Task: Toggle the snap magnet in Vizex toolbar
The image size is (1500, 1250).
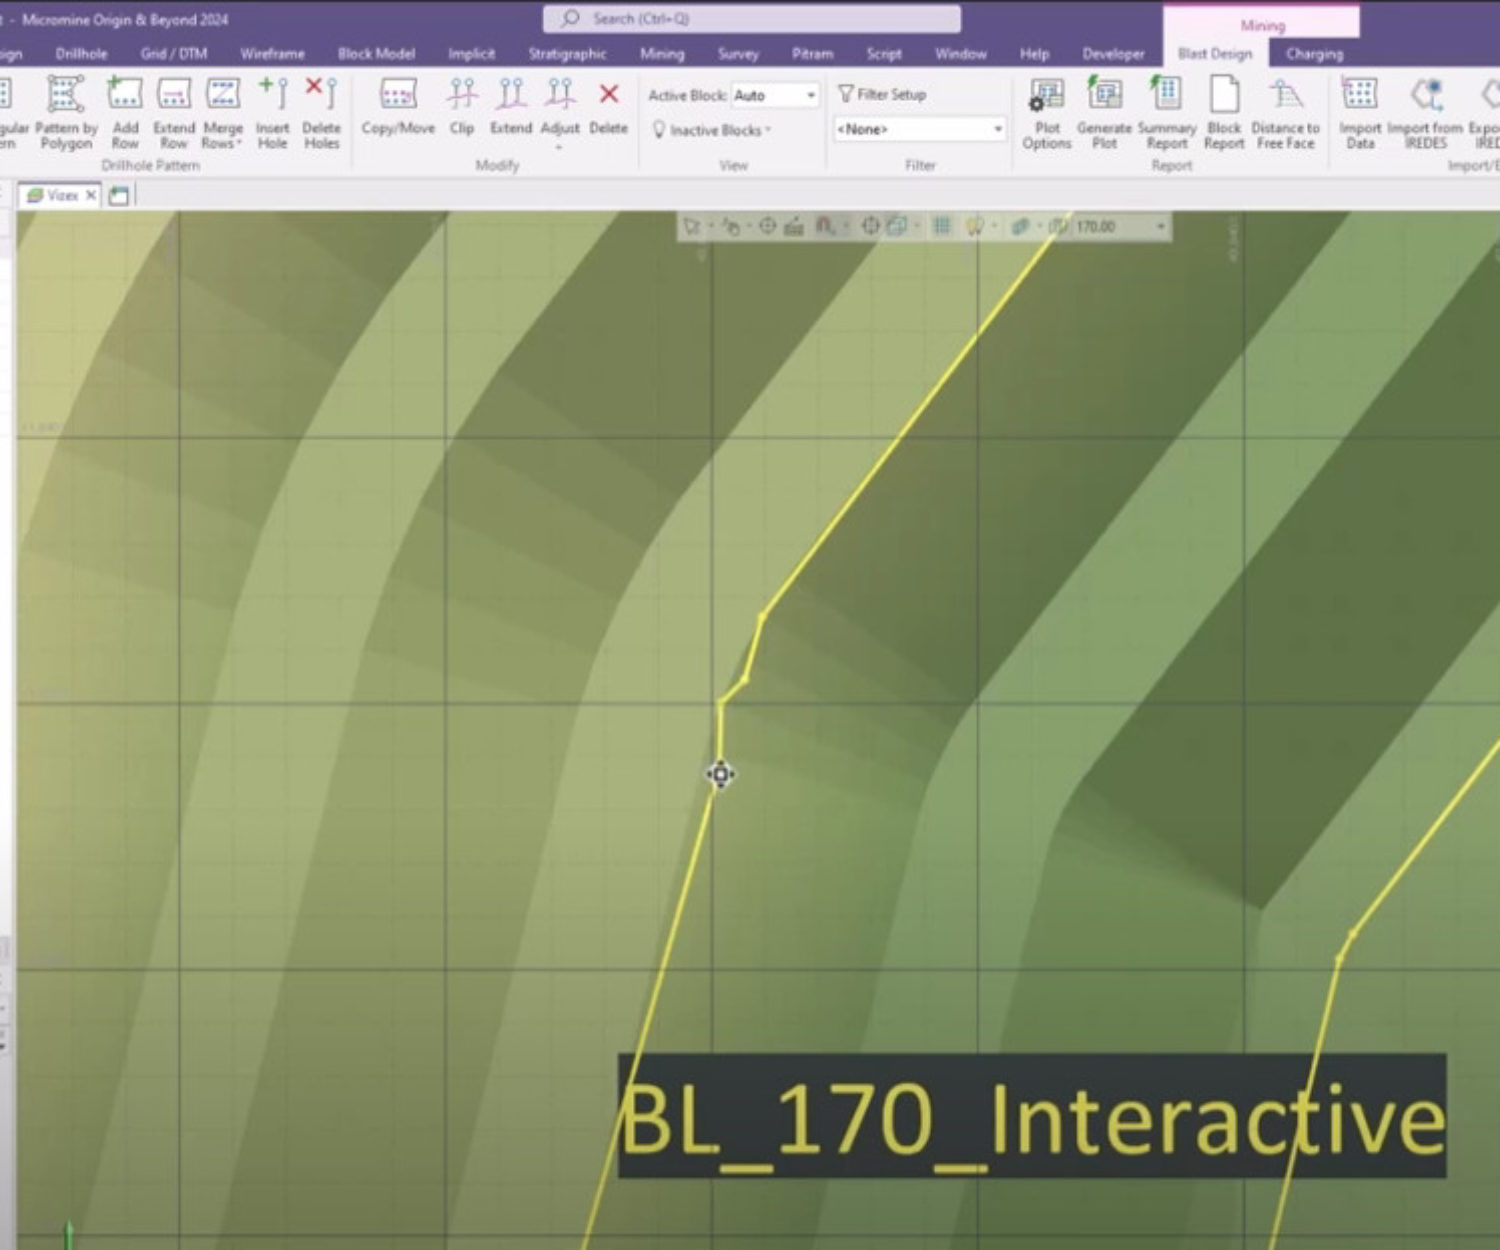Action: [x=824, y=227]
